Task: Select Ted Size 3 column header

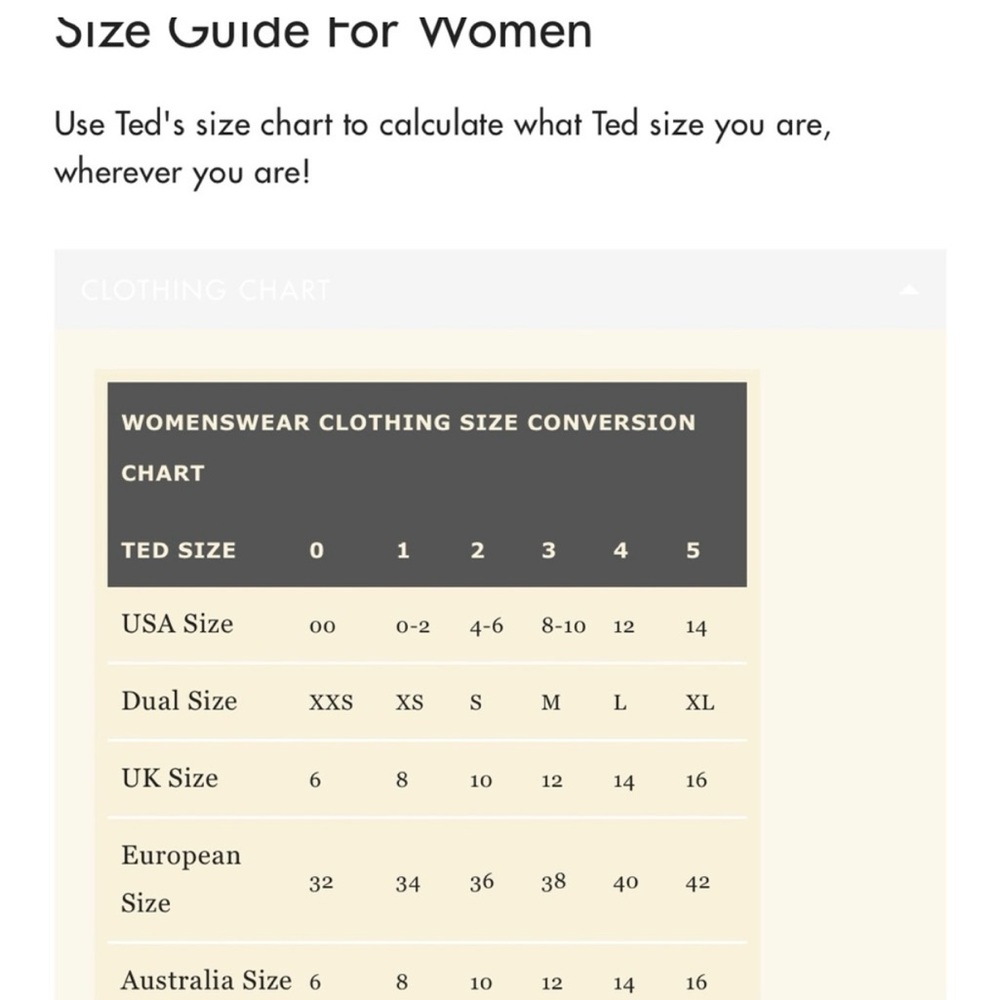Action: [548, 550]
